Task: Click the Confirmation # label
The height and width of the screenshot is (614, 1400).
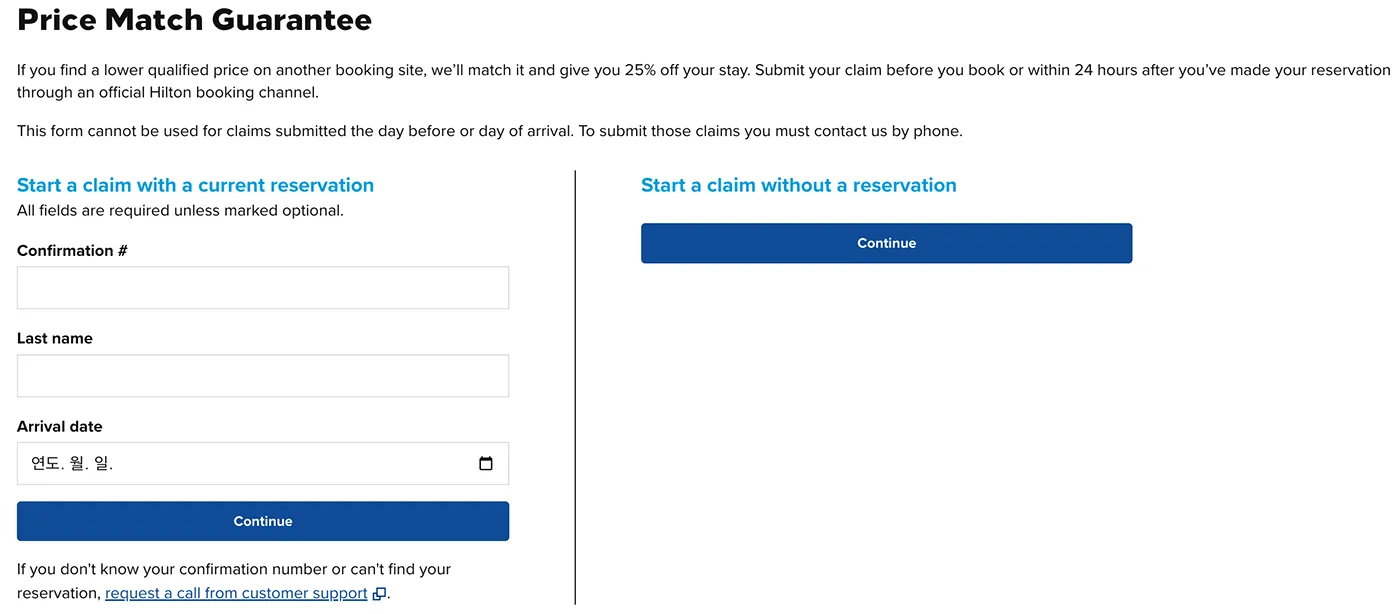Action: click(72, 251)
